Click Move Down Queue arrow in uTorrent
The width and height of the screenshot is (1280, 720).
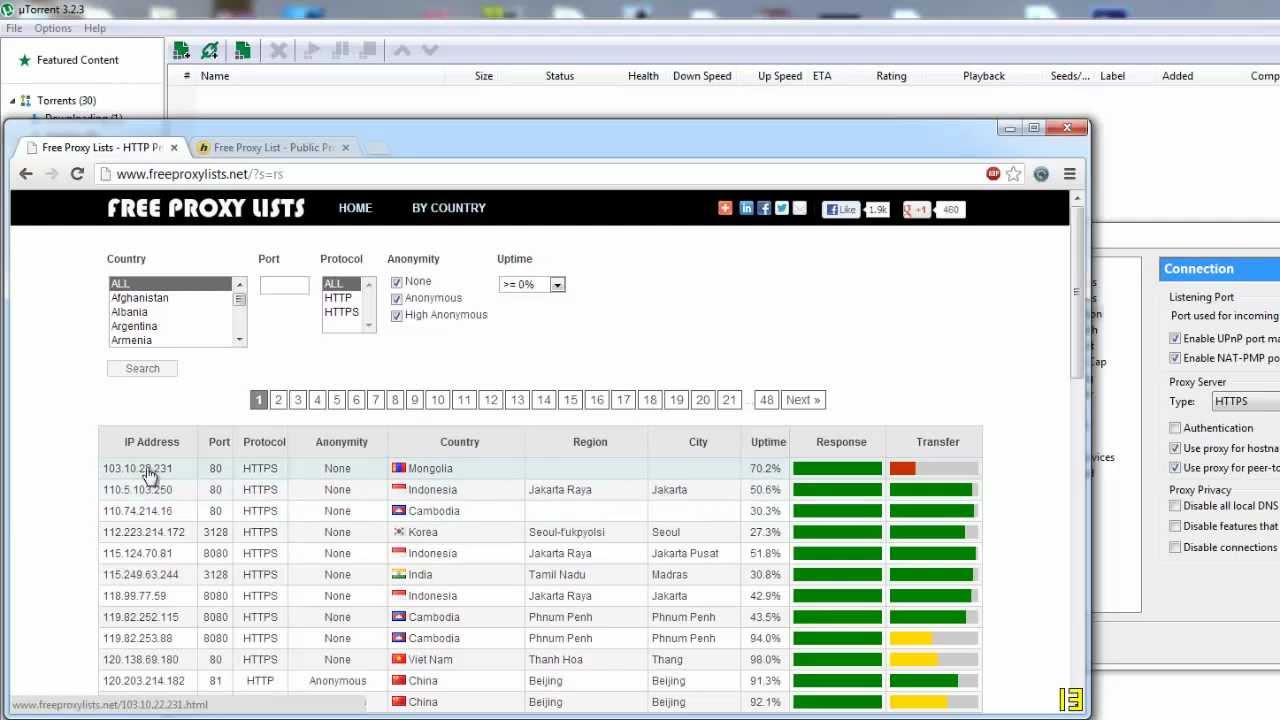click(x=430, y=50)
